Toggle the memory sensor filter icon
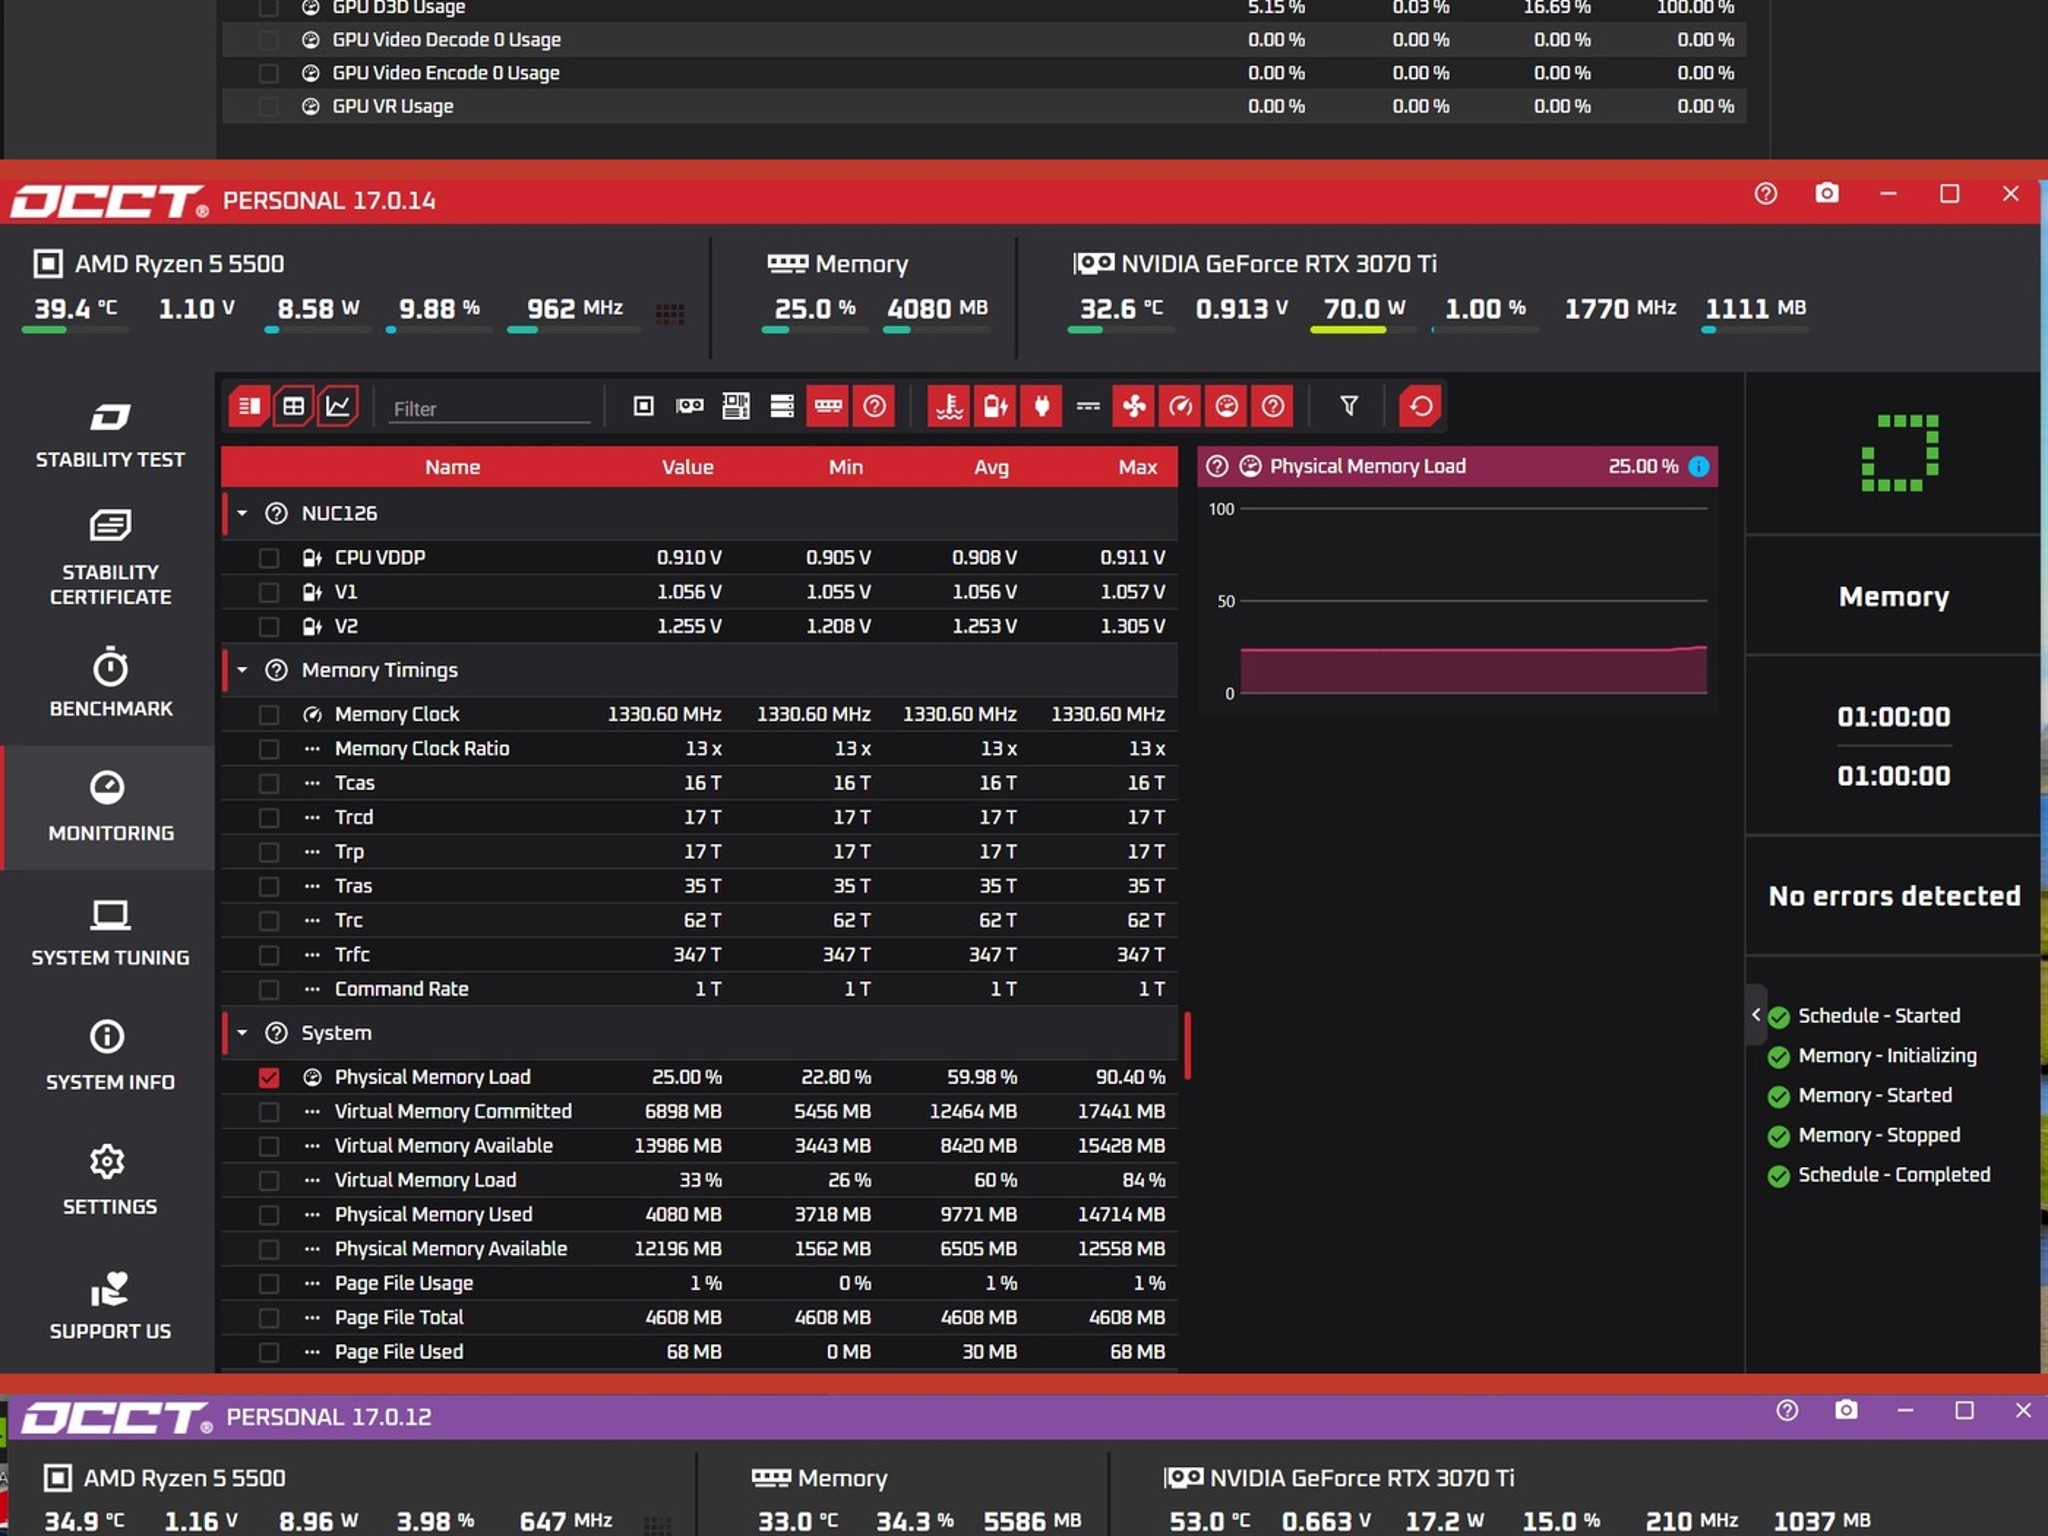The width and height of the screenshot is (2048, 1536). (x=828, y=406)
